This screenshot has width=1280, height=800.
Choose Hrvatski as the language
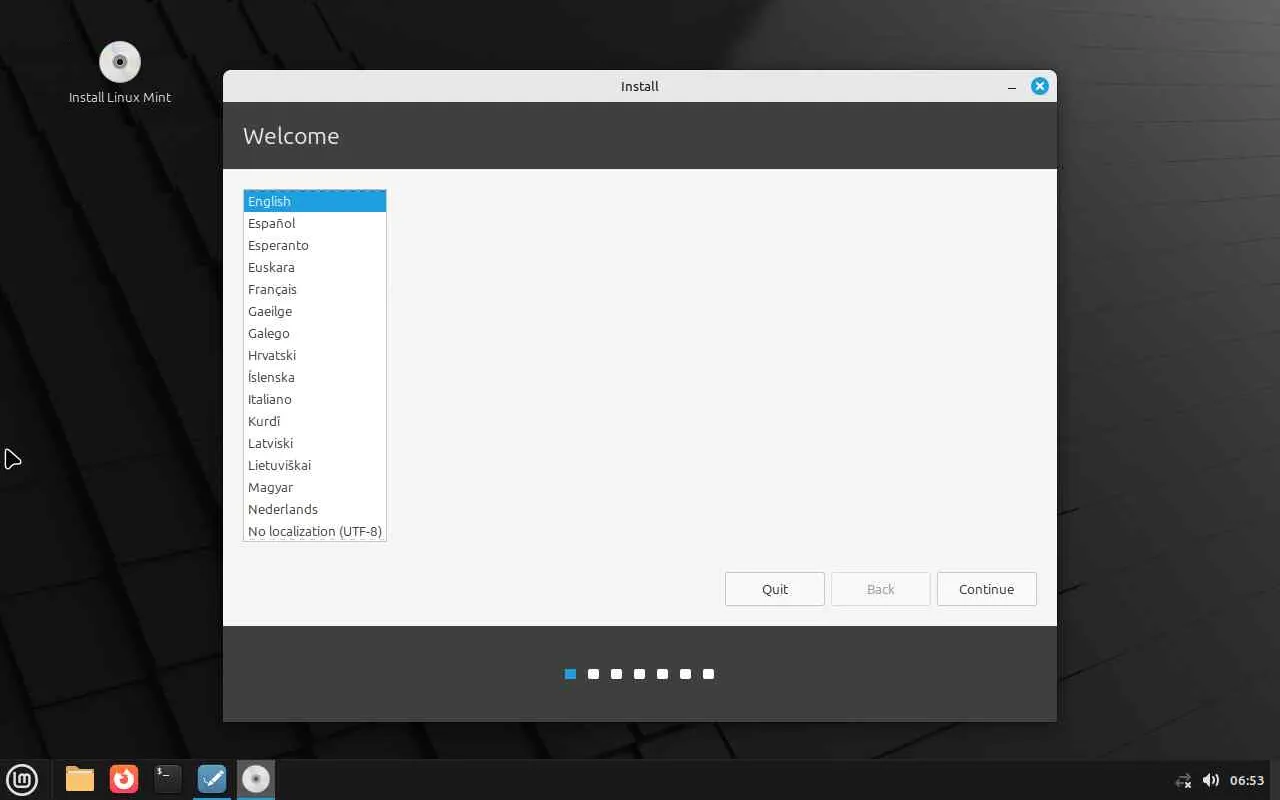click(315, 355)
